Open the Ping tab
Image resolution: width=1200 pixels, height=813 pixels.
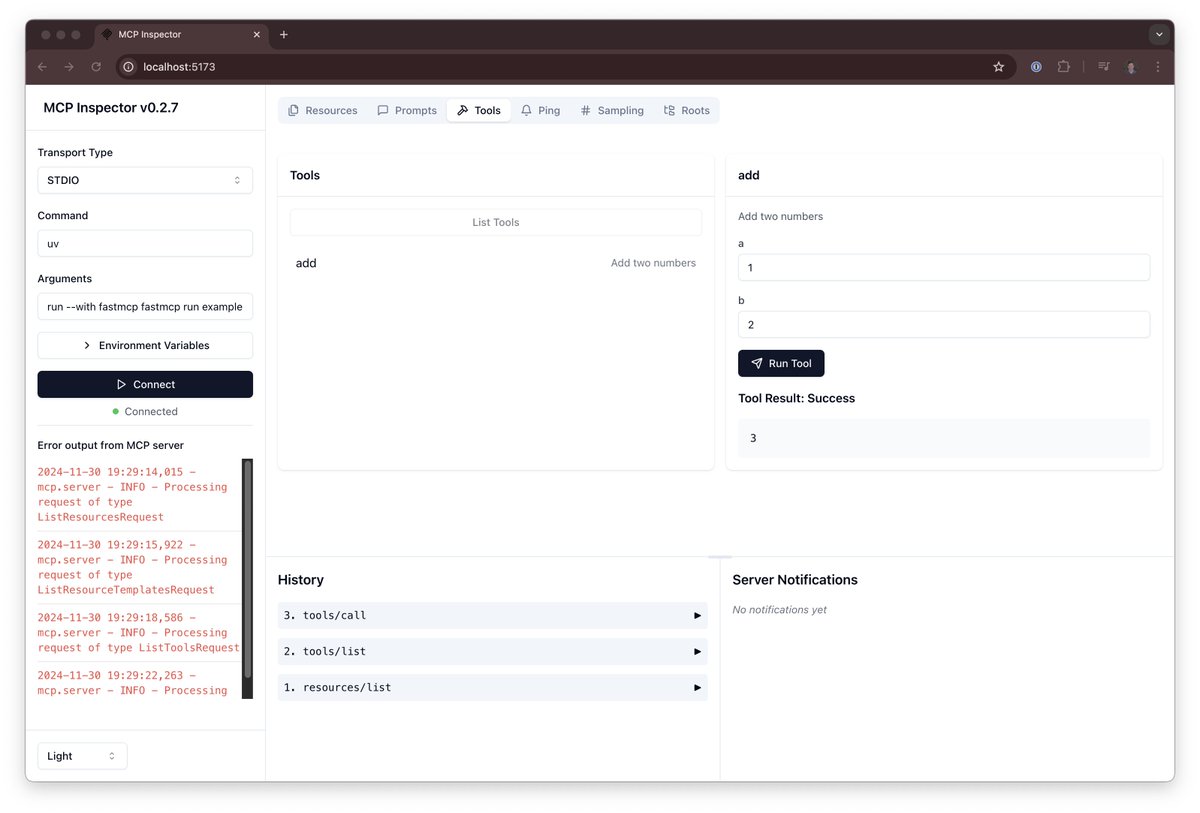click(x=541, y=110)
